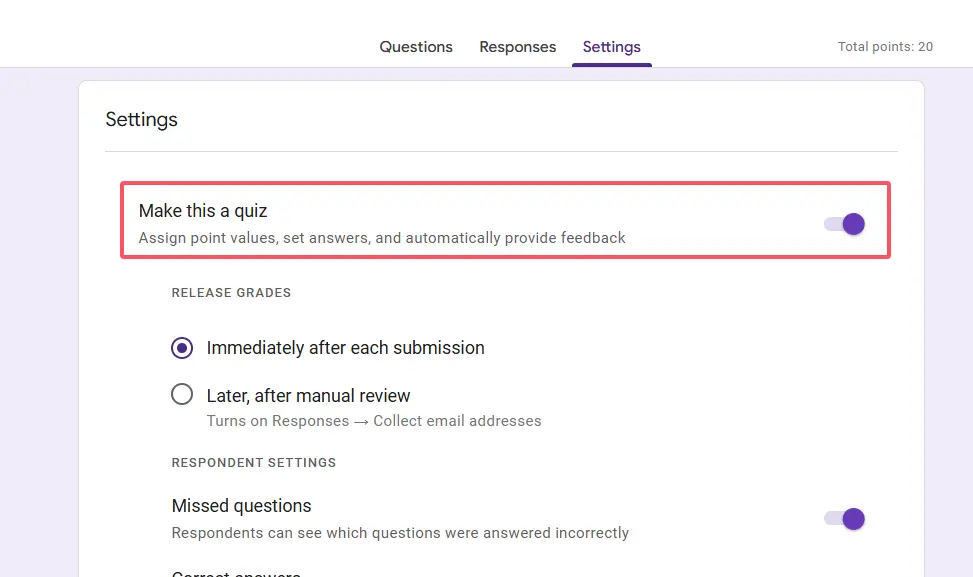Click the RELEASE GRADES section header
The height and width of the screenshot is (577, 973).
[x=231, y=293]
